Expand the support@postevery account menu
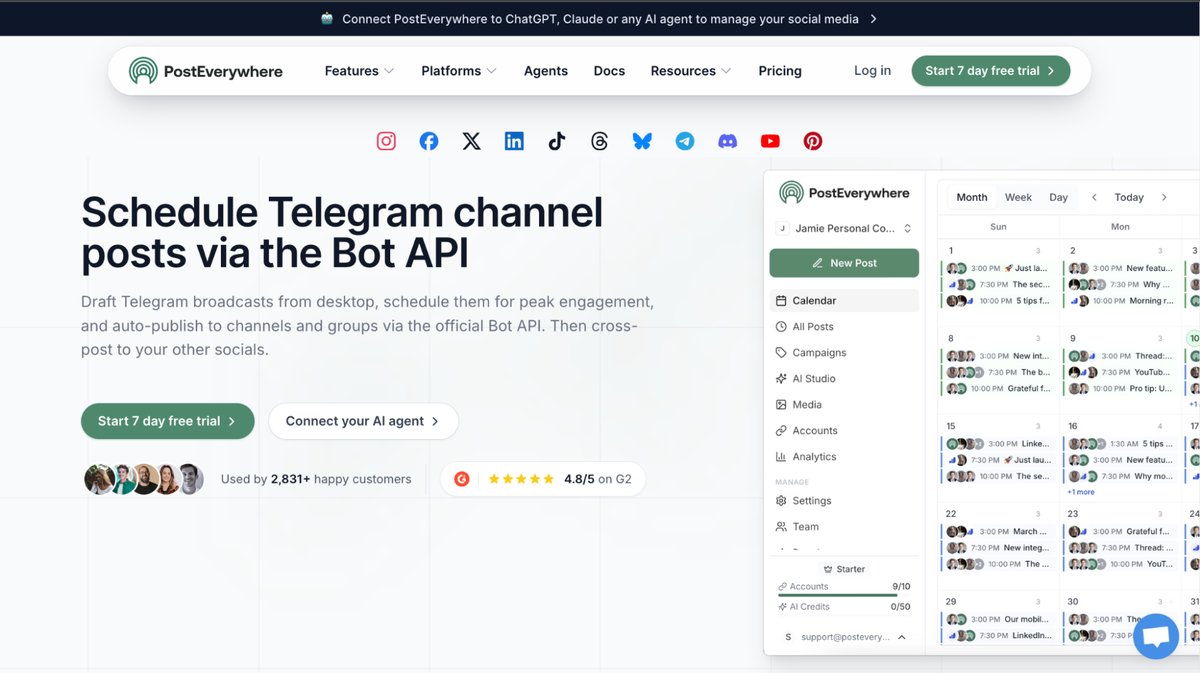This screenshot has height=673, width=1200. click(845, 636)
